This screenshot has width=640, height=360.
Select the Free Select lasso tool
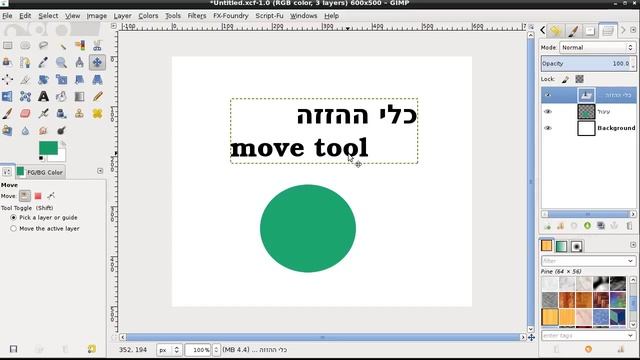pyautogui.click(x=43, y=45)
